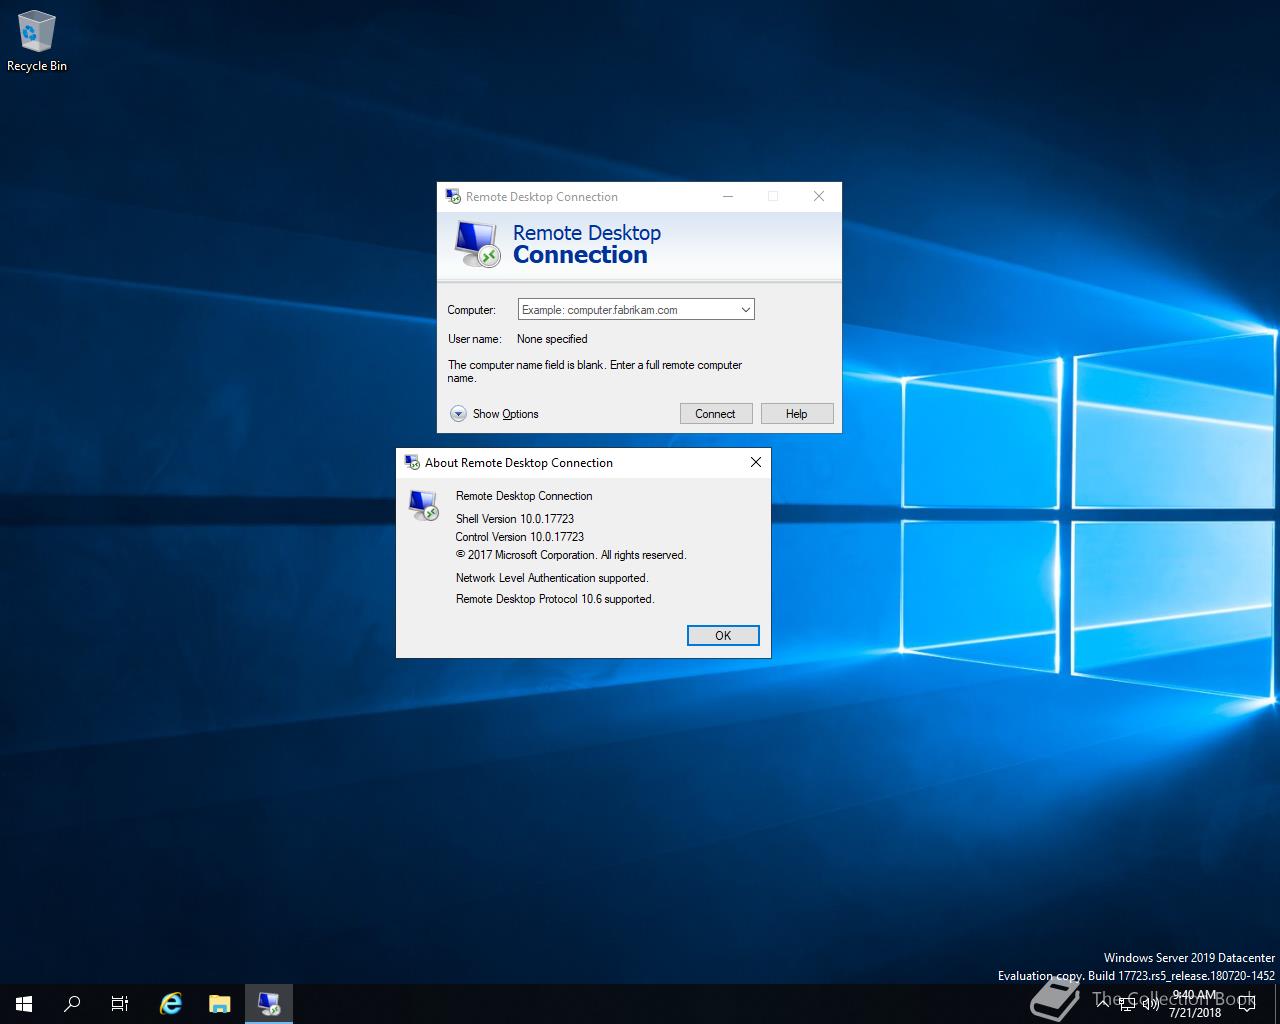The width and height of the screenshot is (1280, 1024).
Task: Open the About dialog title bar icon menu
Action: [x=412, y=462]
